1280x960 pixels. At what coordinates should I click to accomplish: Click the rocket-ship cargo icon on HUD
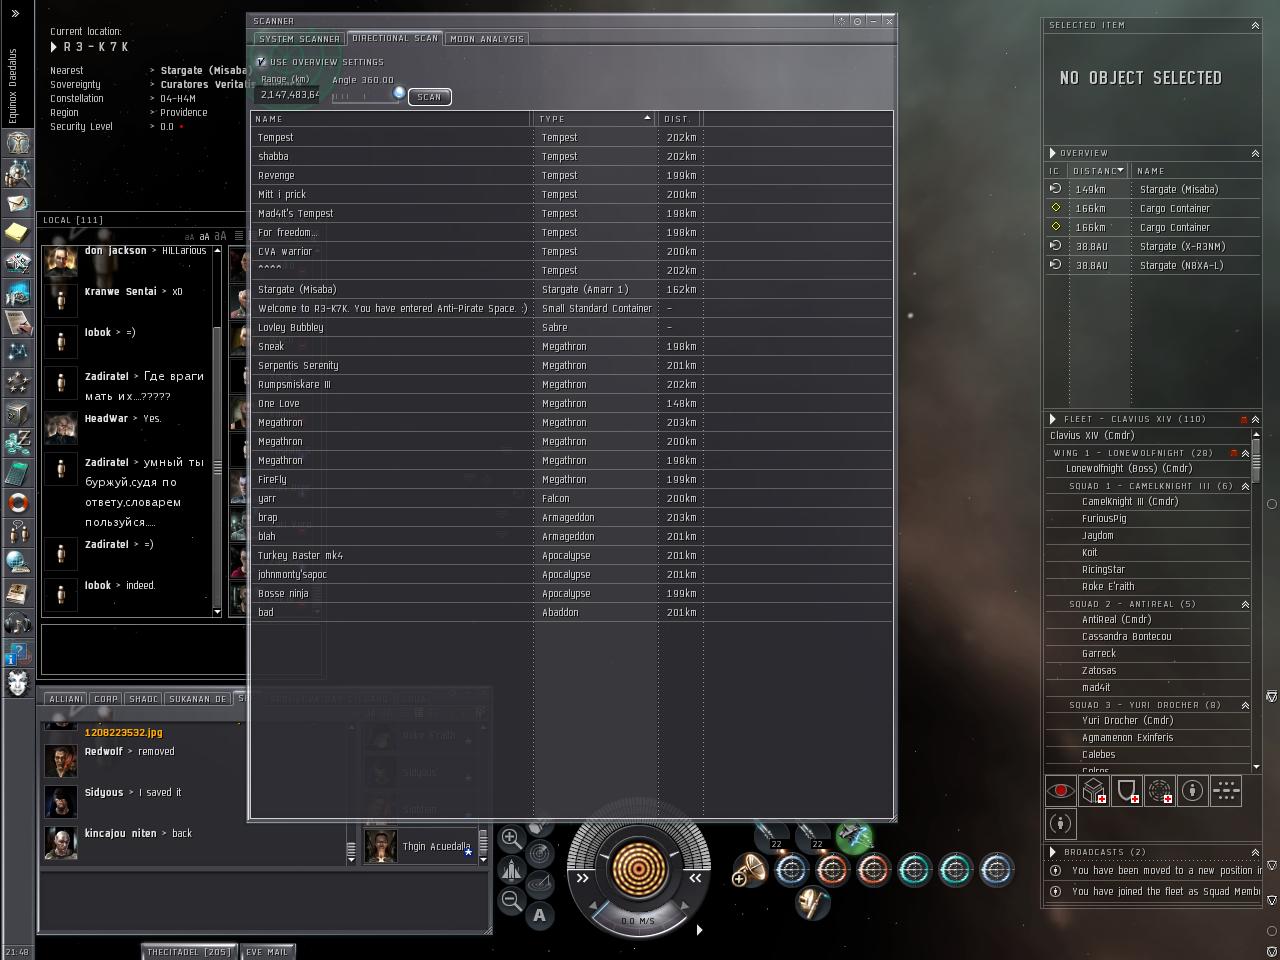[x=511, y=869]
